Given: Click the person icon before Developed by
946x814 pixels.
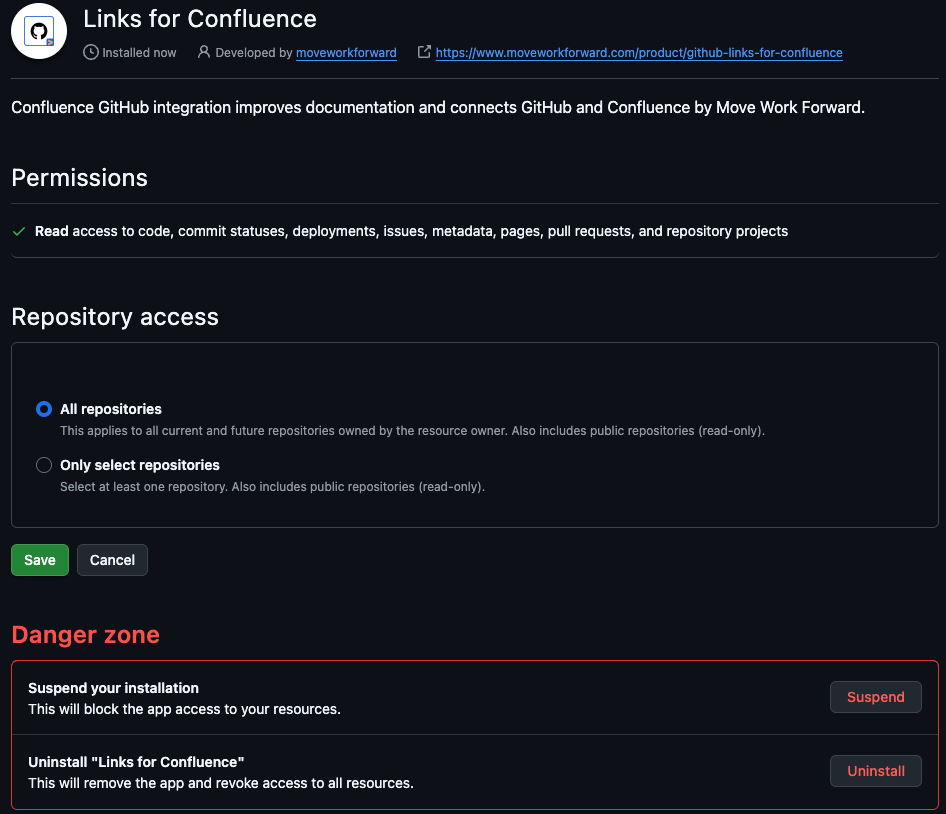Looking at the screenshot, I should point(204,52).
